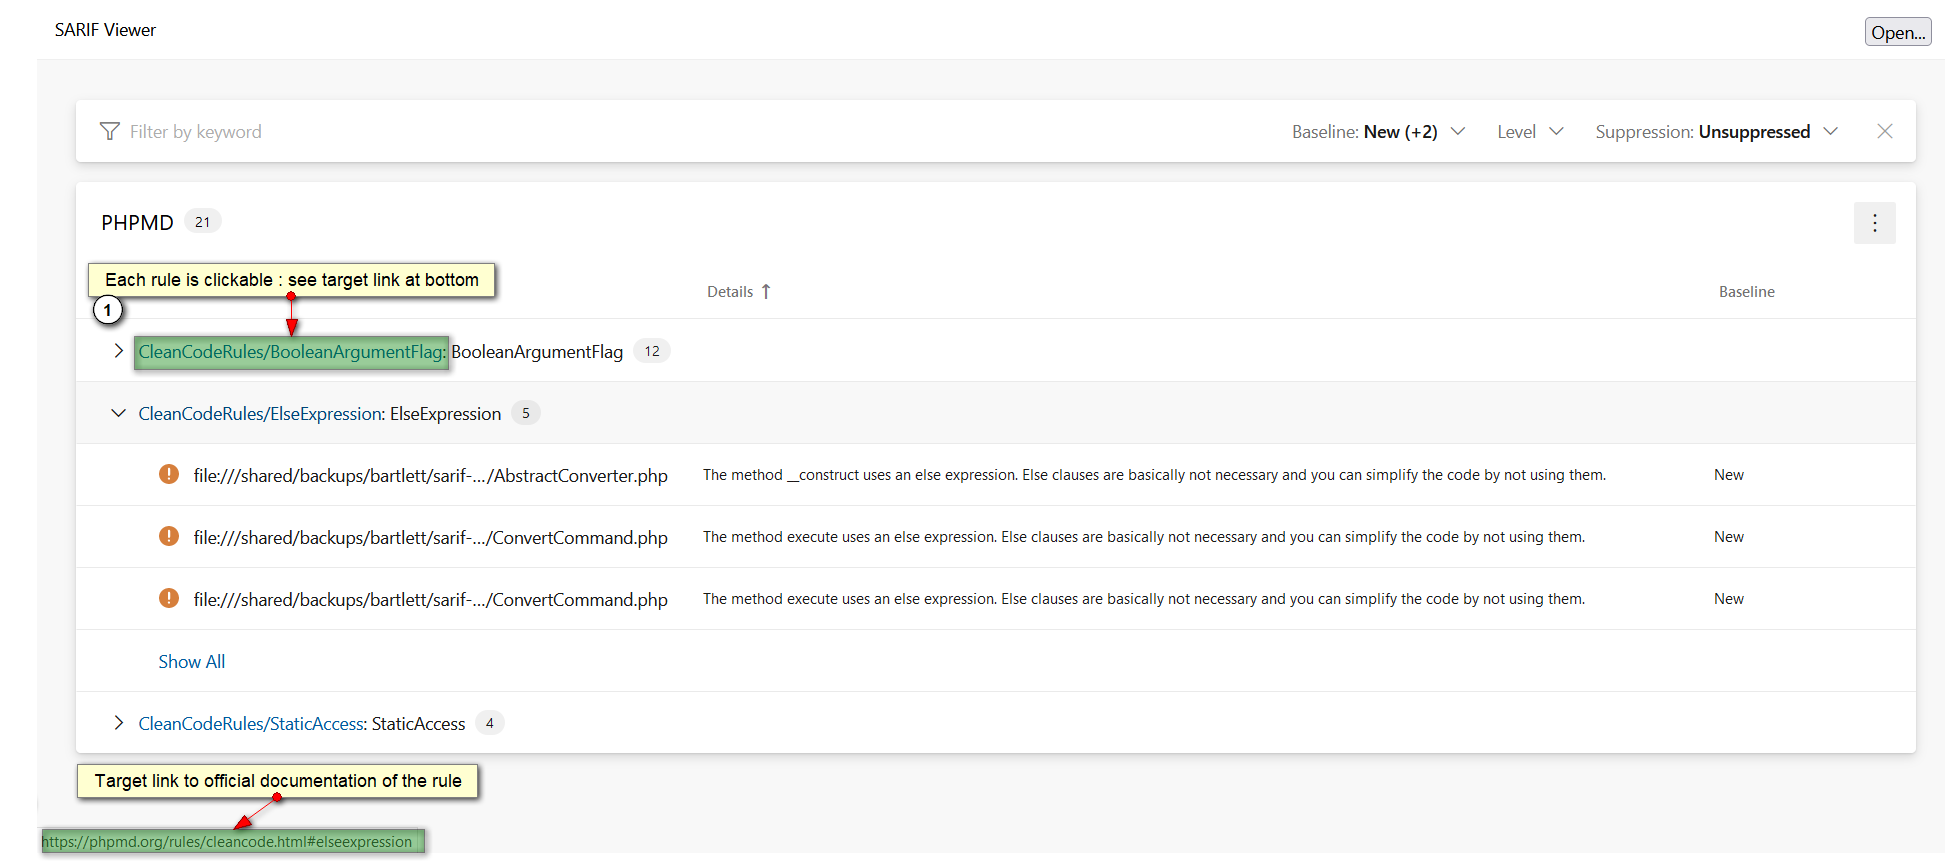Screen dimensions: 1945x863
Task: Click Show All link
Action: [x=192, y=662]
